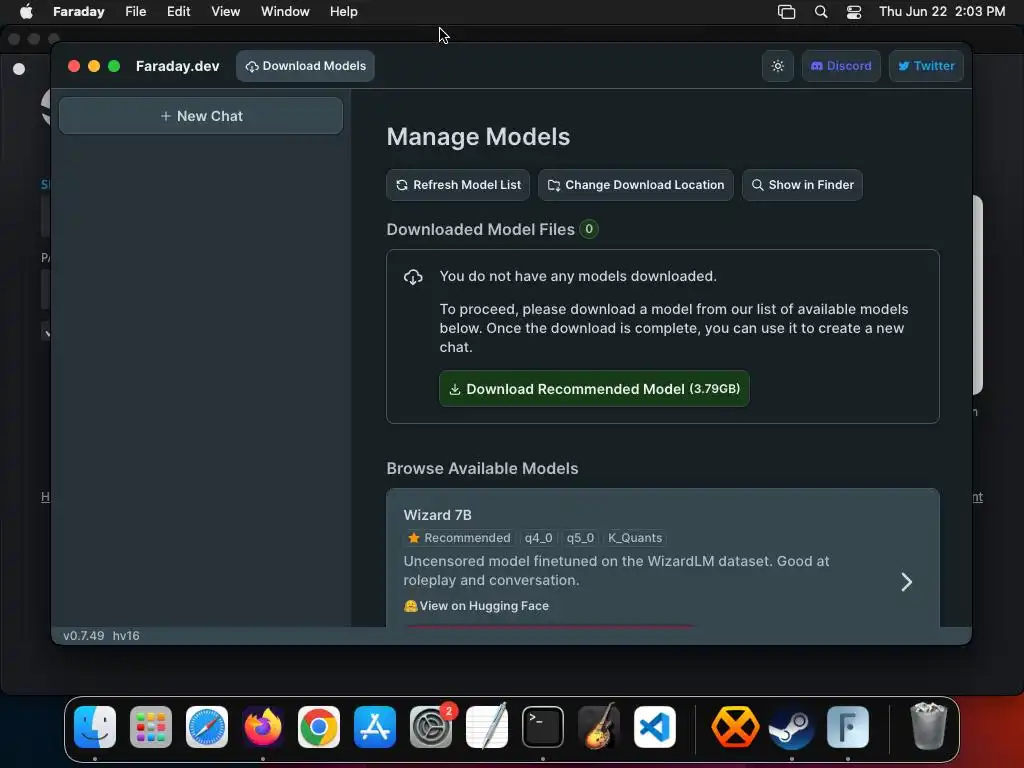
Task: Open the Discord link
Action: pyautogui.click(x=841, y=66)
